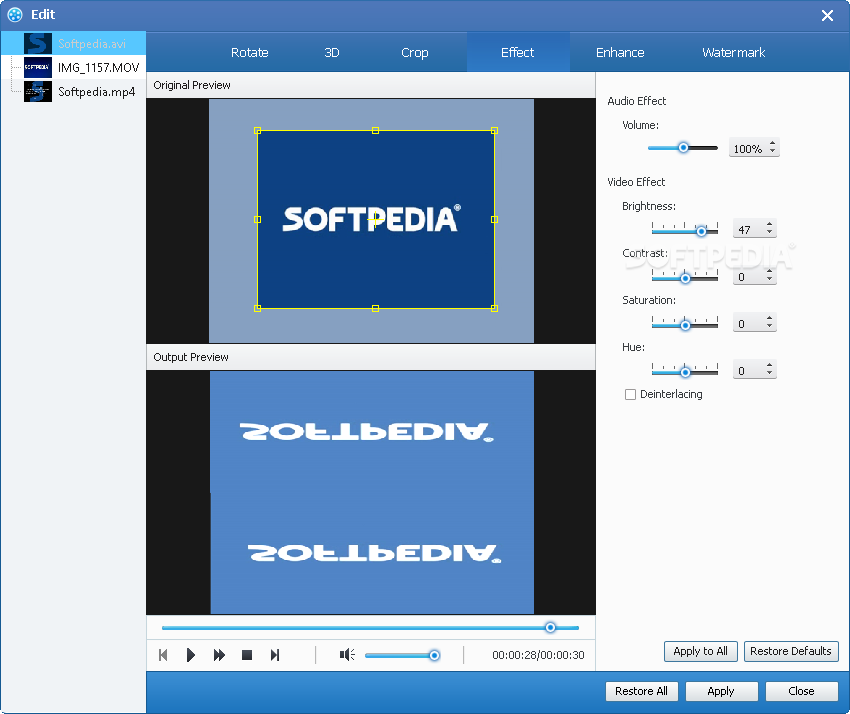Click the Restore All button
The width and height of the screenshot is (850, 714).
click(x=641, y=691)
